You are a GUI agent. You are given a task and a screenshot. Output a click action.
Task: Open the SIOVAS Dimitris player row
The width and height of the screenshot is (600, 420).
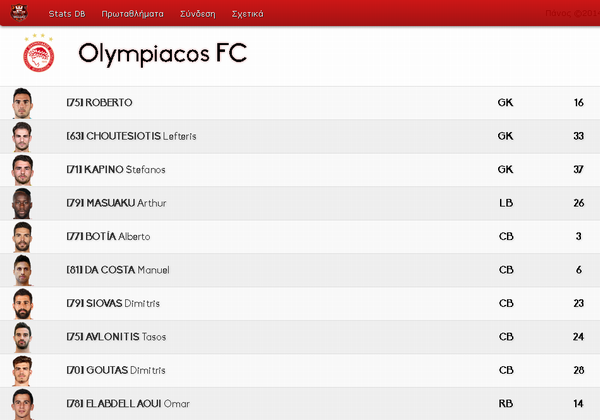point(300,304)
